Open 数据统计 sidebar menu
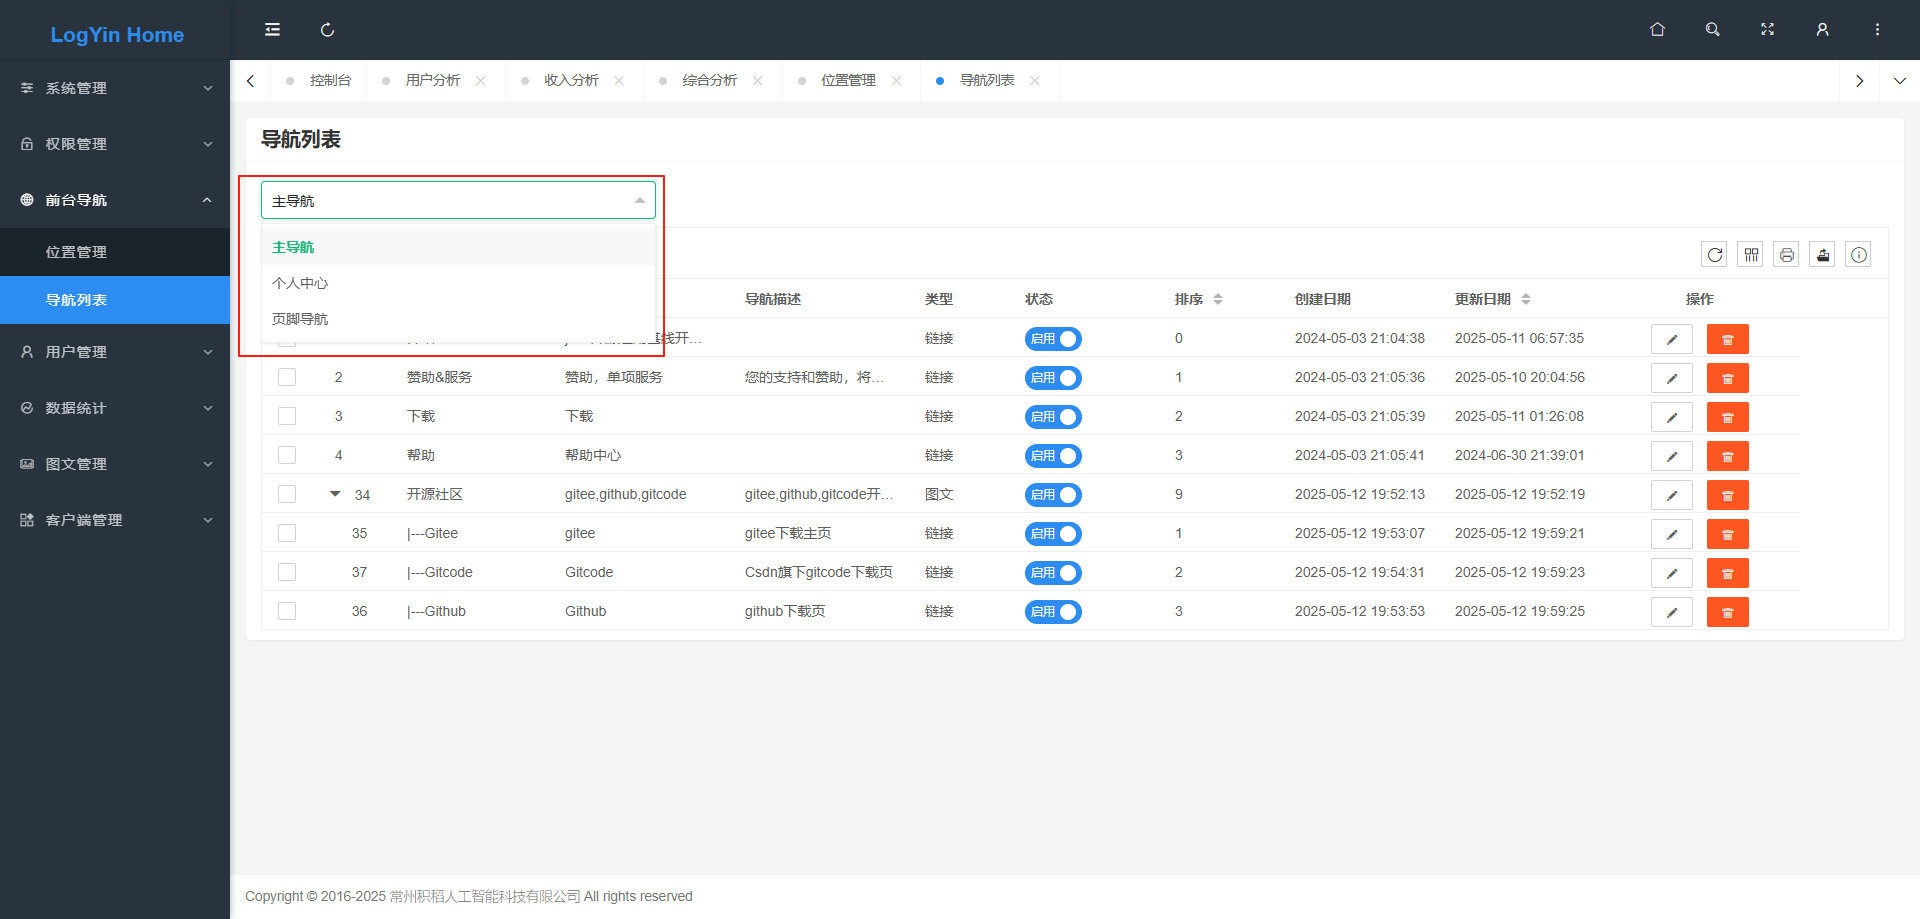Screen dimensions: 1920x919 115,408
